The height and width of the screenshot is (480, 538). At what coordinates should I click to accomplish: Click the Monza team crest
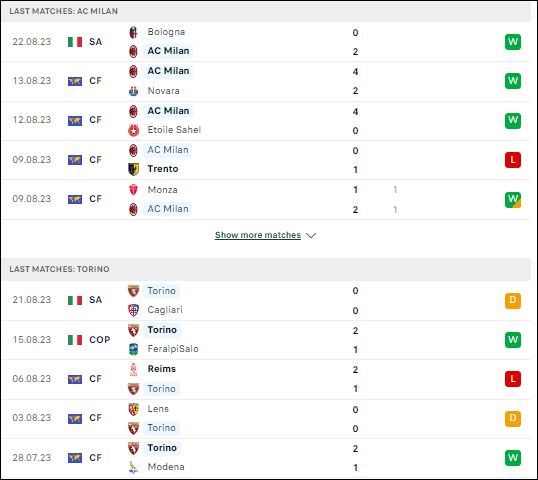[133, 190]
